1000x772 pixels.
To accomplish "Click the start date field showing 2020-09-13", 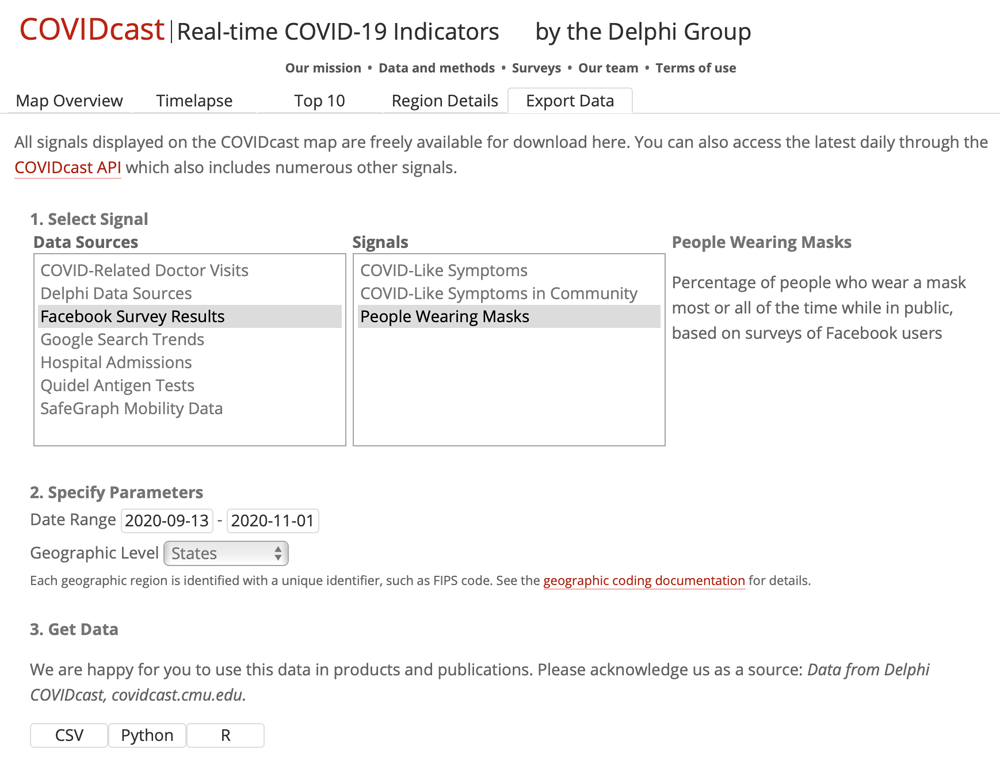I will pyautogui.click(x=166, y=520).
